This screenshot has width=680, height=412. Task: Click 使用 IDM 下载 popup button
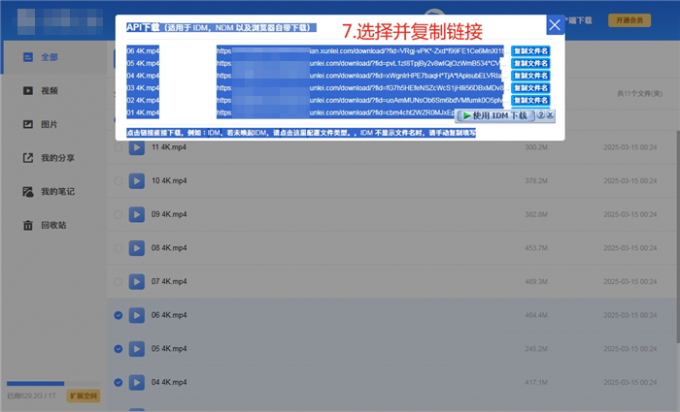coord(495,116)
